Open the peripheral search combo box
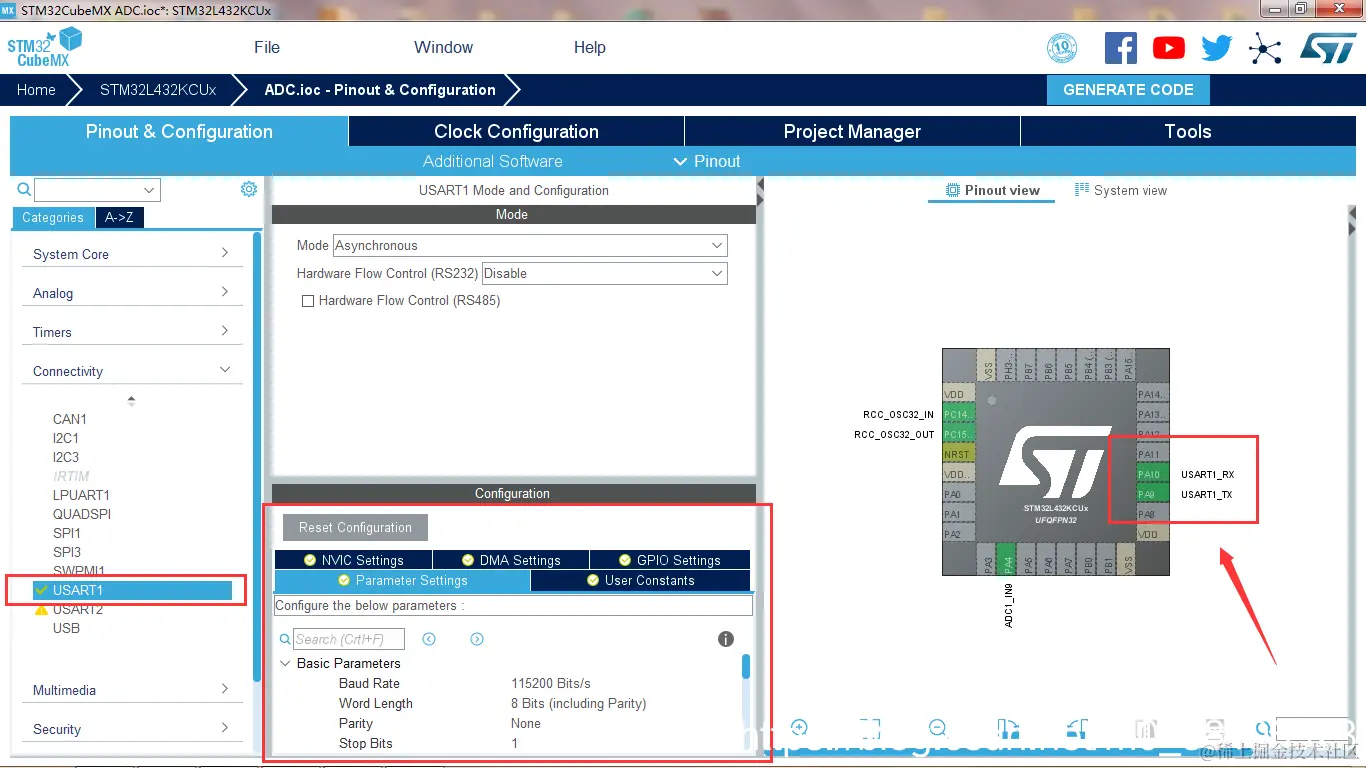 pos(97,190)
